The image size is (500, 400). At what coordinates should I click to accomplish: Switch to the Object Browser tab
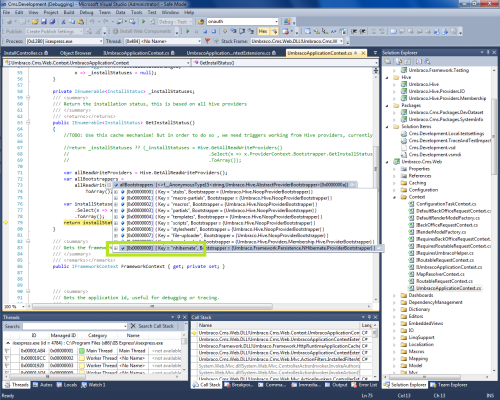pyautogui.click(x=76, y=53)
